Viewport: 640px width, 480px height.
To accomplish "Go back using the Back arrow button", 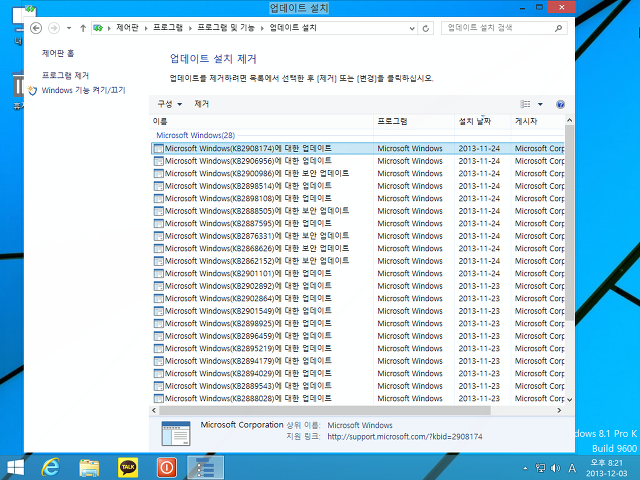I will pos(36,28).
